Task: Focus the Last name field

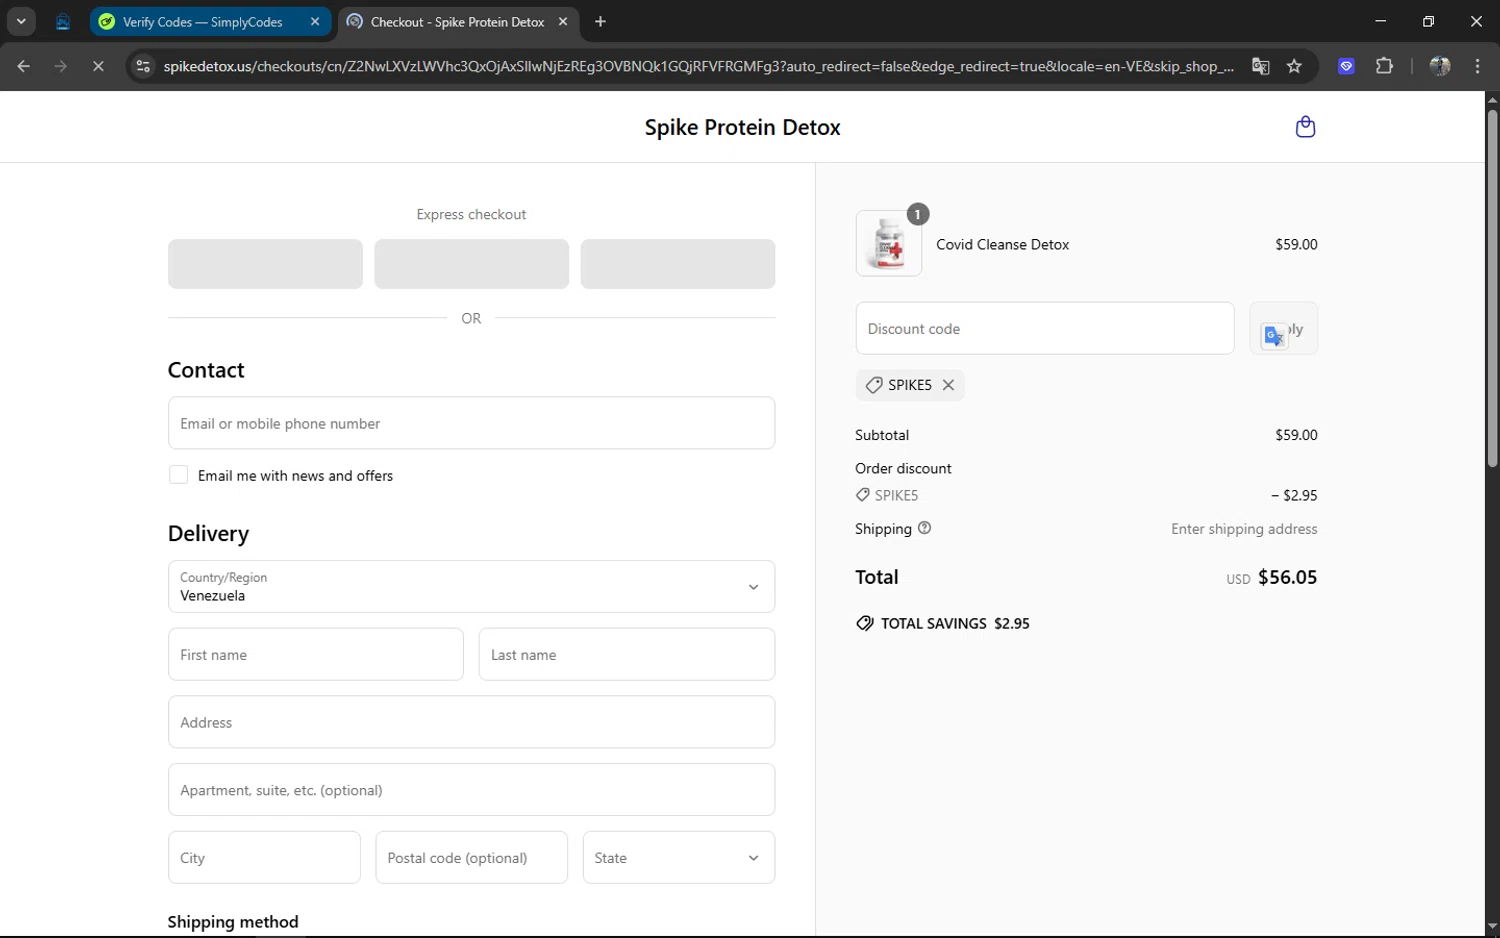Action: click(x=627, y=655)
